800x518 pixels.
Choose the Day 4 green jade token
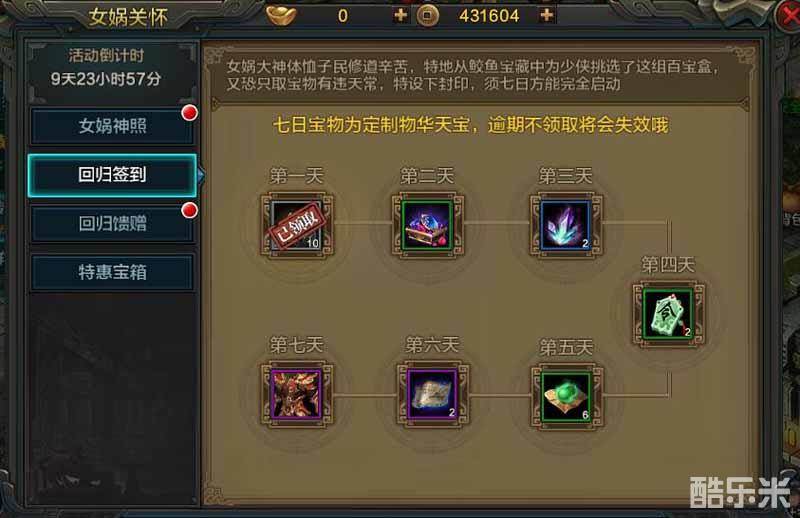(x=668, y=314)
